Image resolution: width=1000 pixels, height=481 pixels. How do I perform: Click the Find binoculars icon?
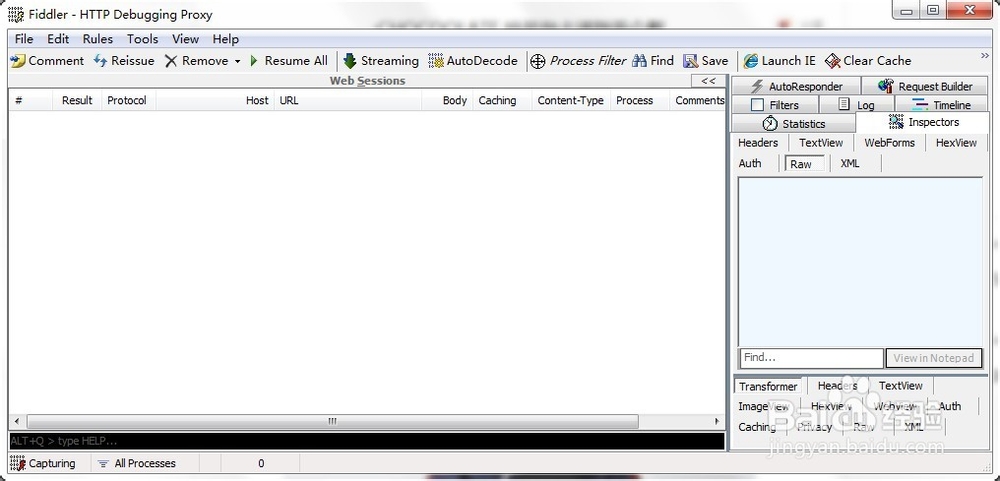pyautogui.click(x=639, y=61)
